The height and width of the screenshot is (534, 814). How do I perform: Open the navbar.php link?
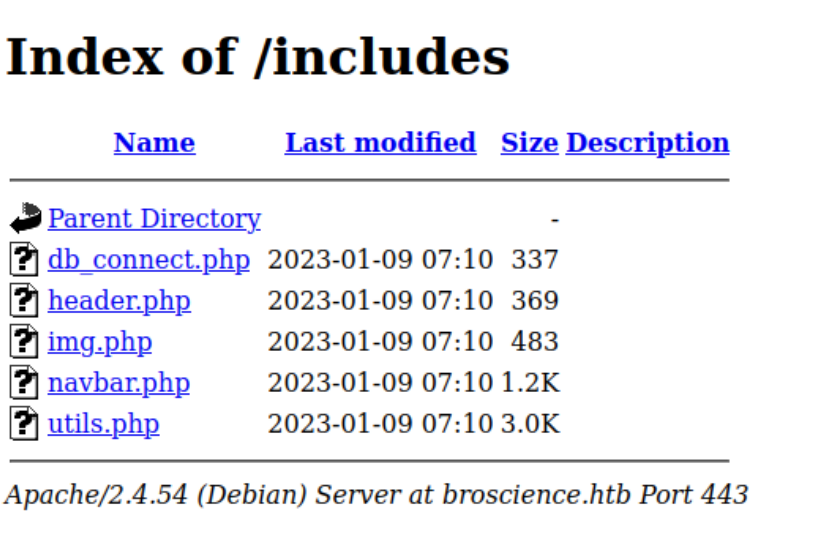coord(118,383)
